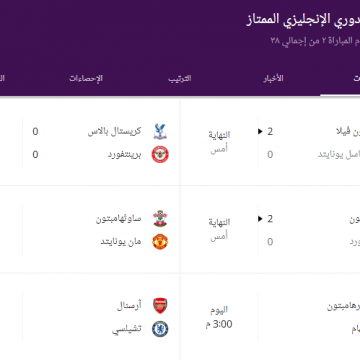
Task: Open Arsenal vs Chelsea 3:00 kickoff time
Action: click(x=219, y=324)
